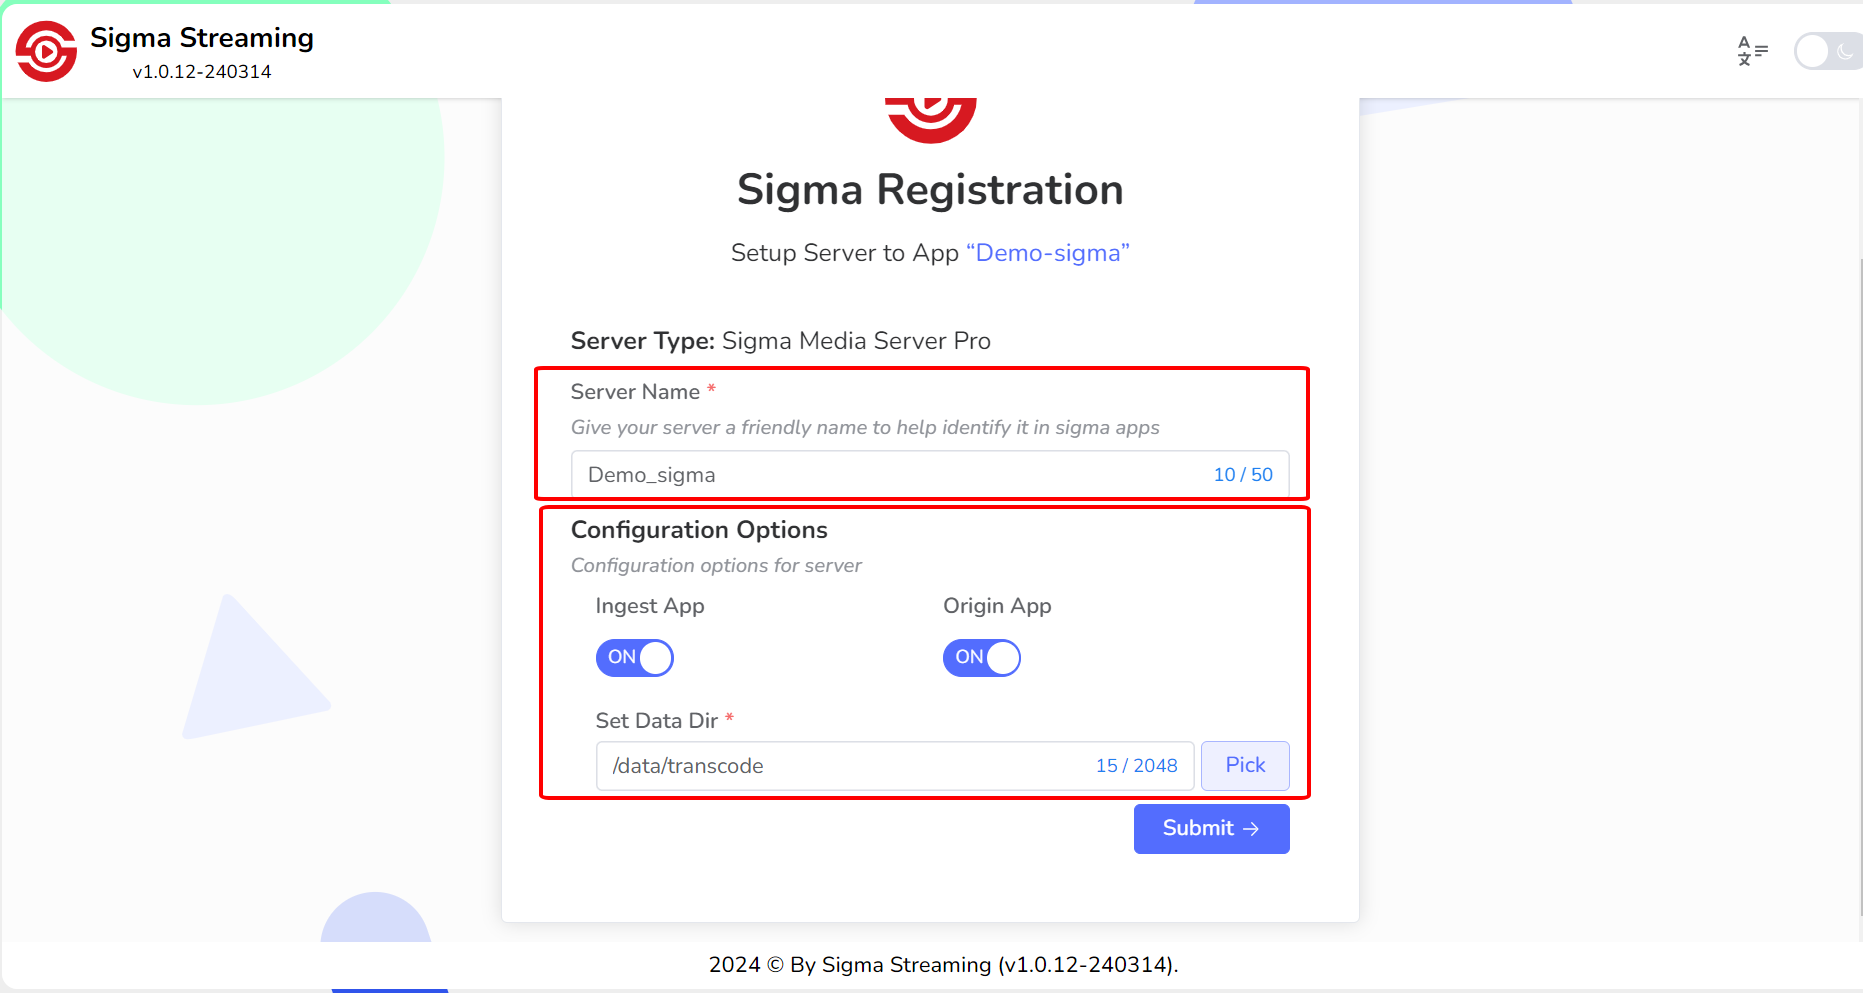Submit the server registration form
This screenshot has width=1863, height=993.
pos(1211,829)
